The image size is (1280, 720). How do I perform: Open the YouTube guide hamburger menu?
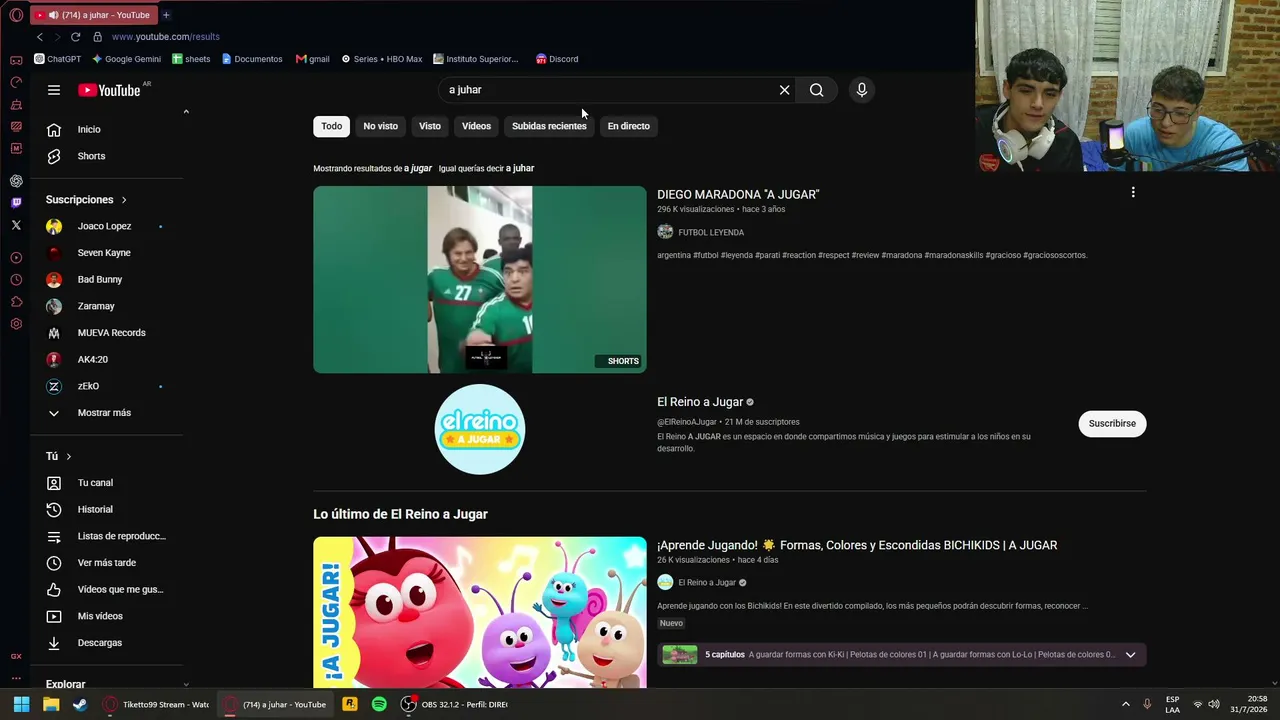[54, 90]
